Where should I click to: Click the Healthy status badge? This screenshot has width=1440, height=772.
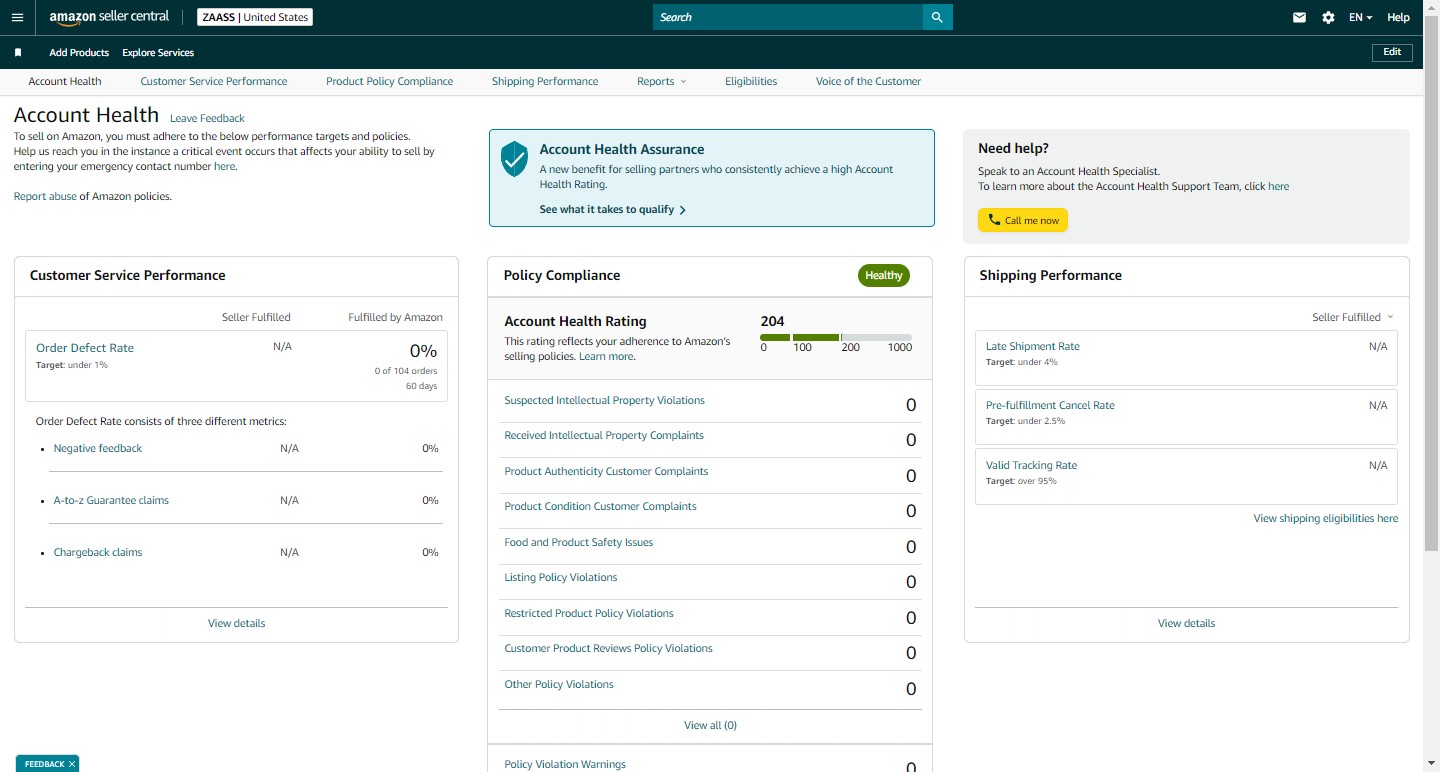[884, 275]
